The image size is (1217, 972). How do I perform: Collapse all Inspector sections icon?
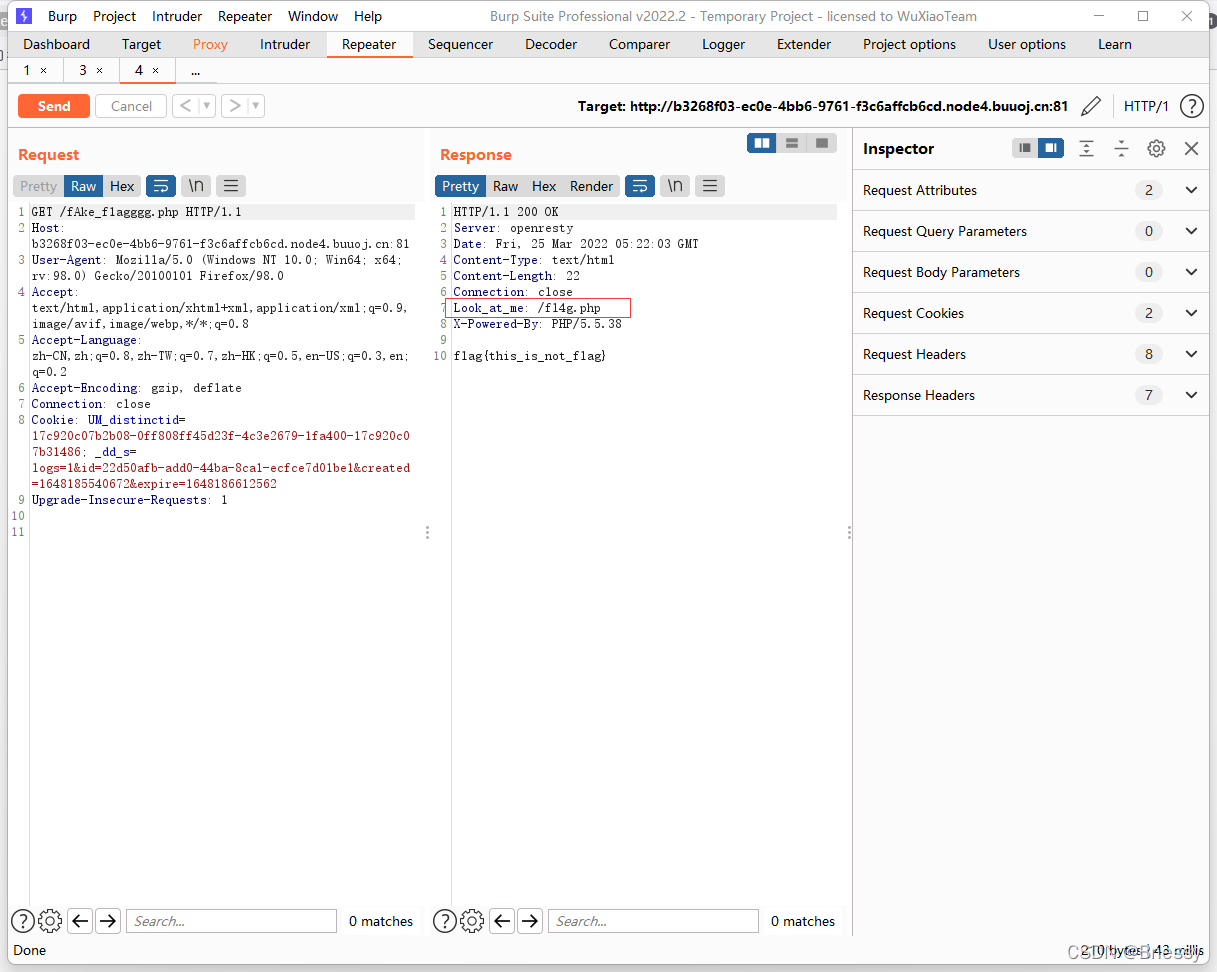coord(1122,148)
